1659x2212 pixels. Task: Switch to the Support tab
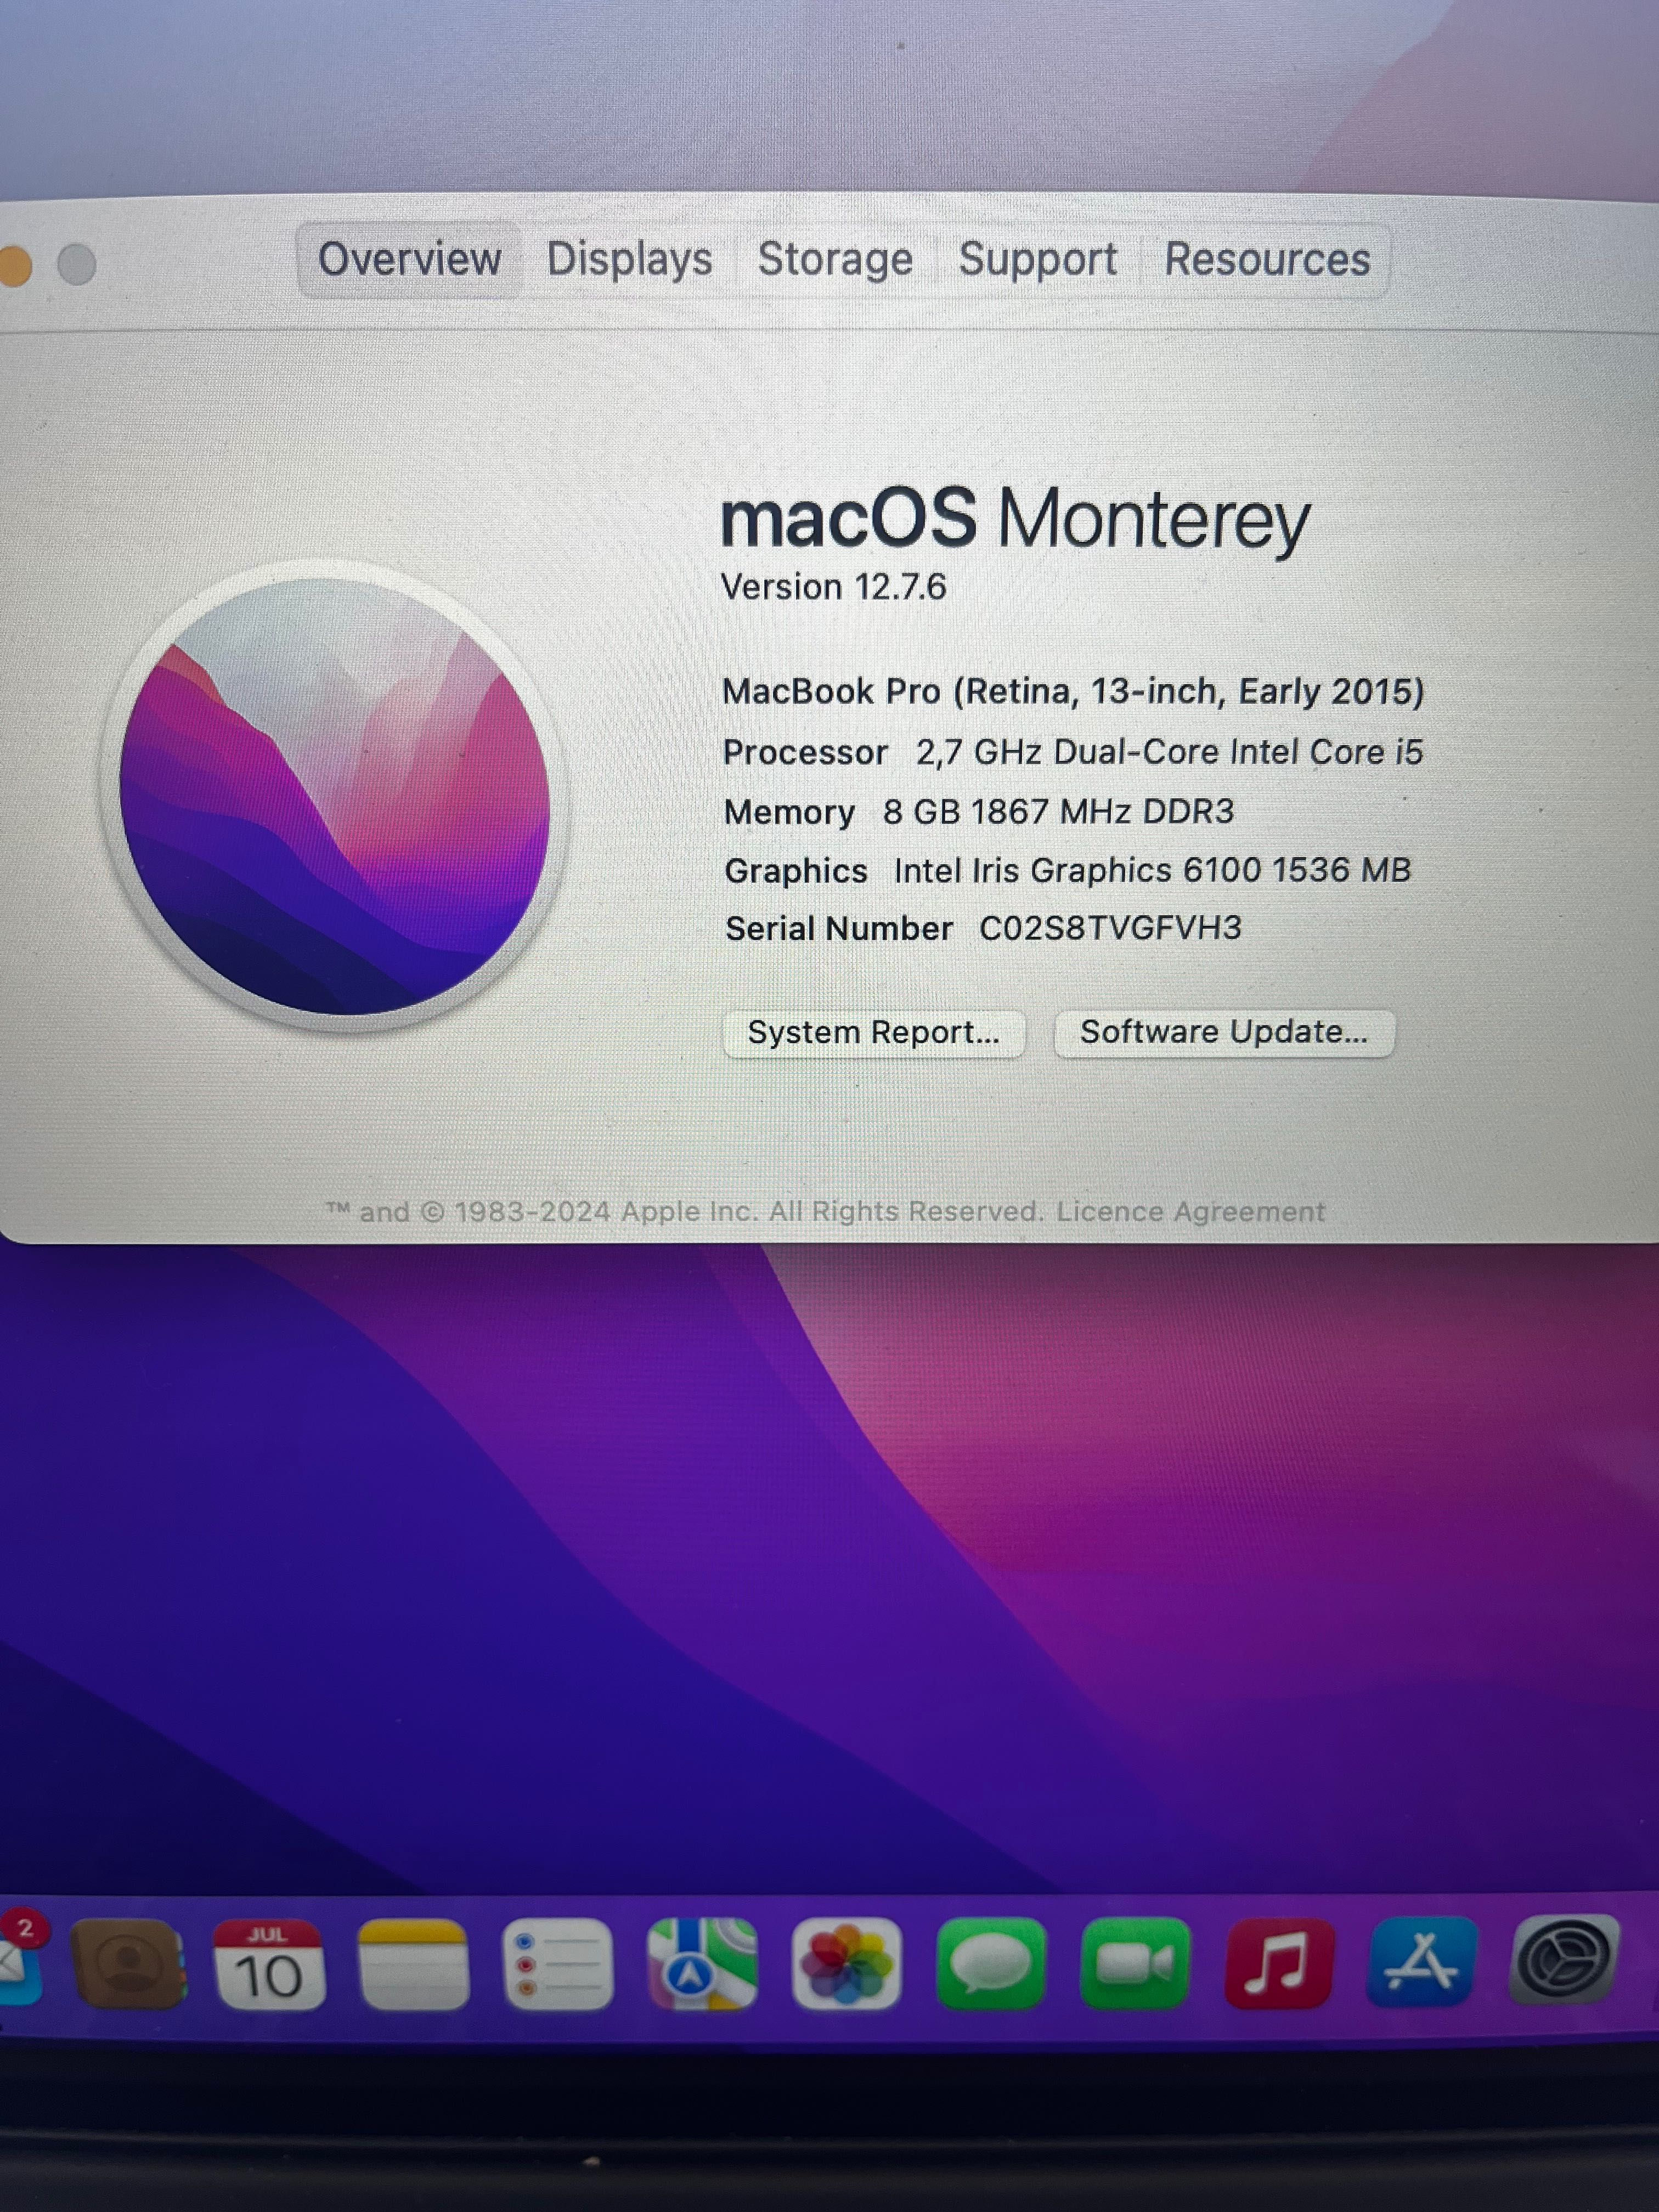click(1038, 260)
